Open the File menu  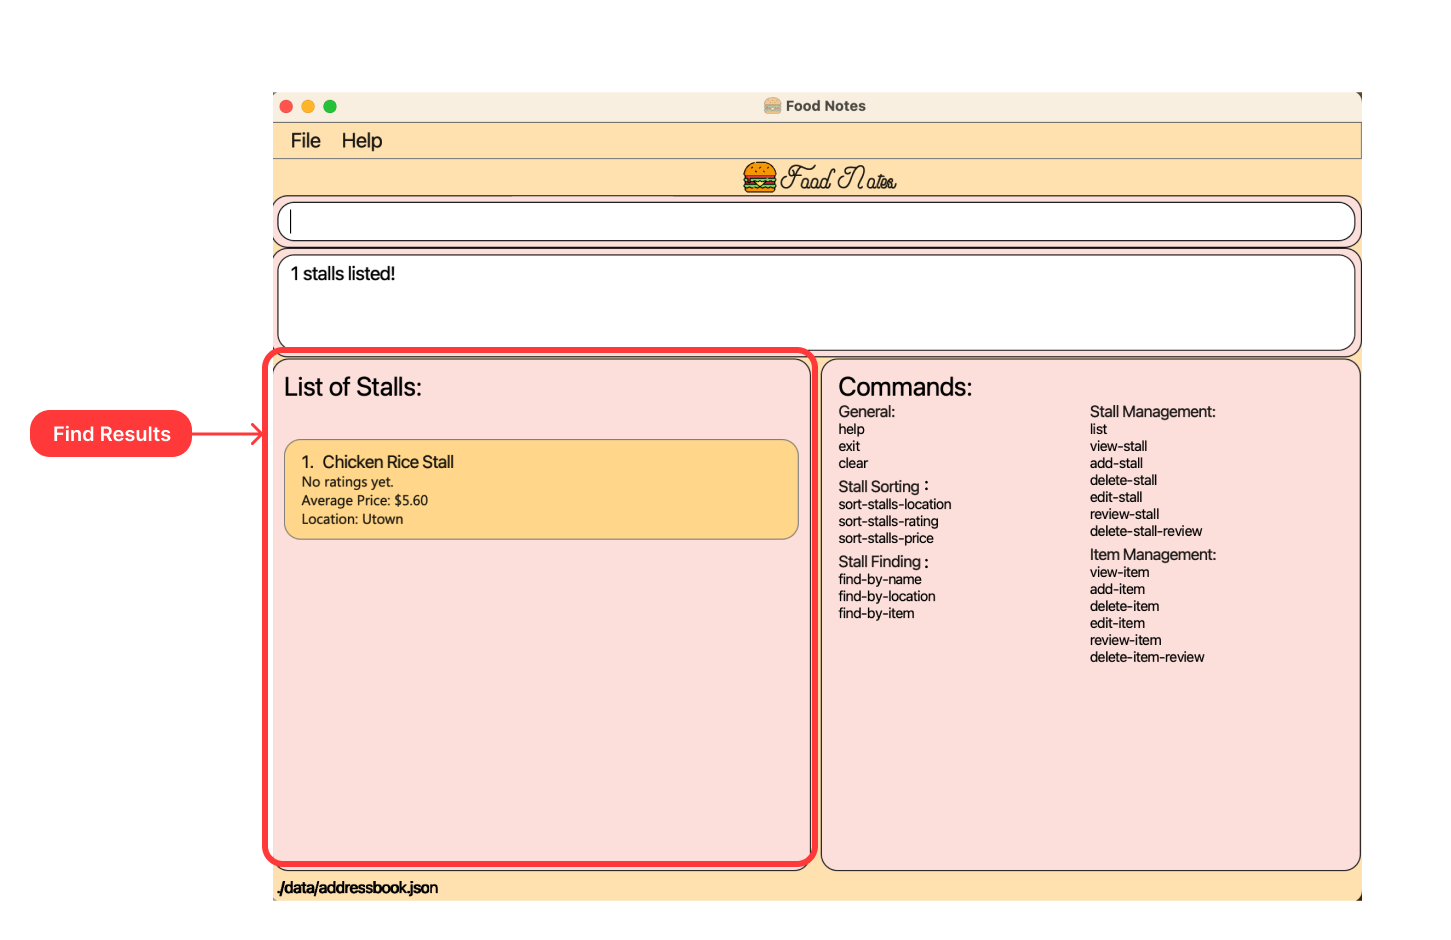pos(305,141)
